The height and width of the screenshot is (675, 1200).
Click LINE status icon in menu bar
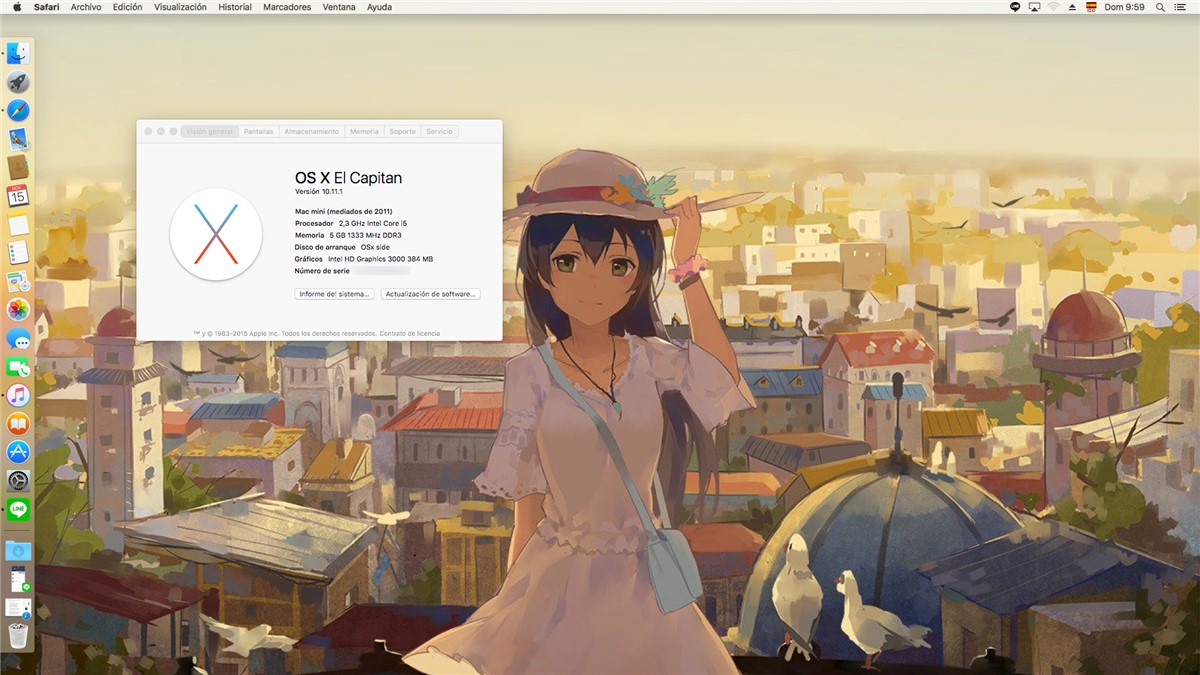point(1015,7)
